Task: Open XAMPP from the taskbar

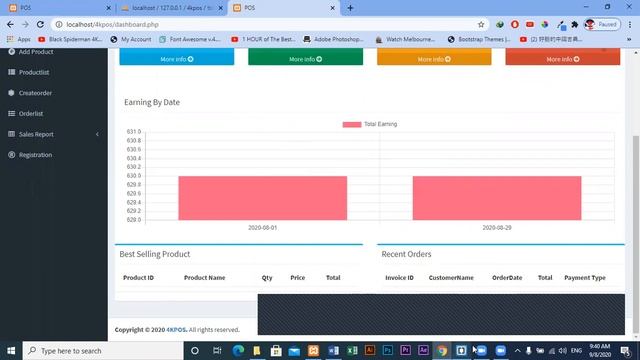Action: tap(313, 351)
